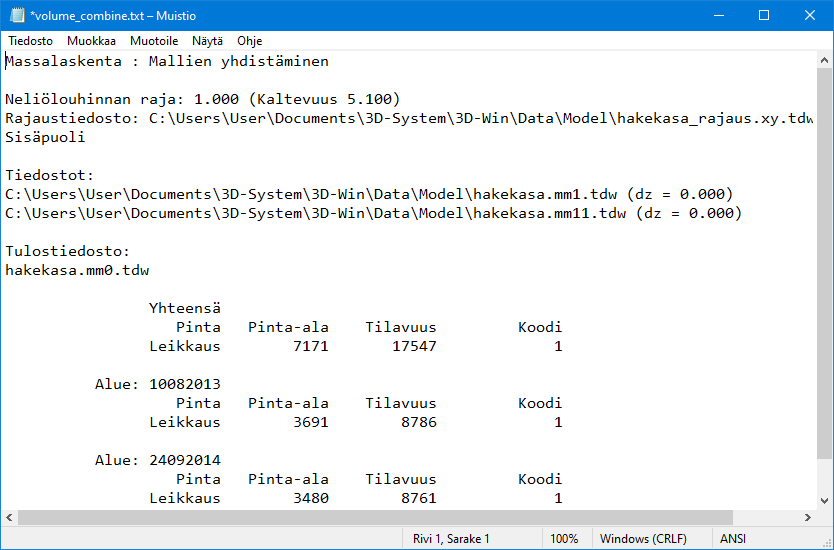Click the Notepad icon in the title bar
834x550 pixels.
pos(17,16)
